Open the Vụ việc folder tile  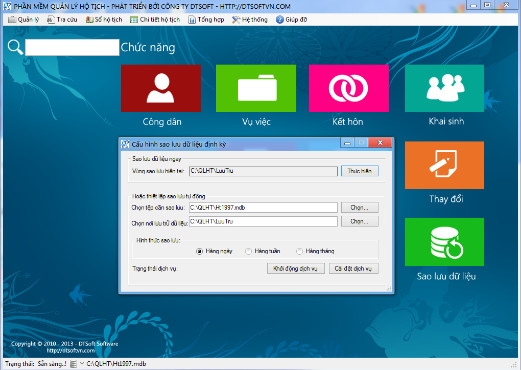point(256,88)
